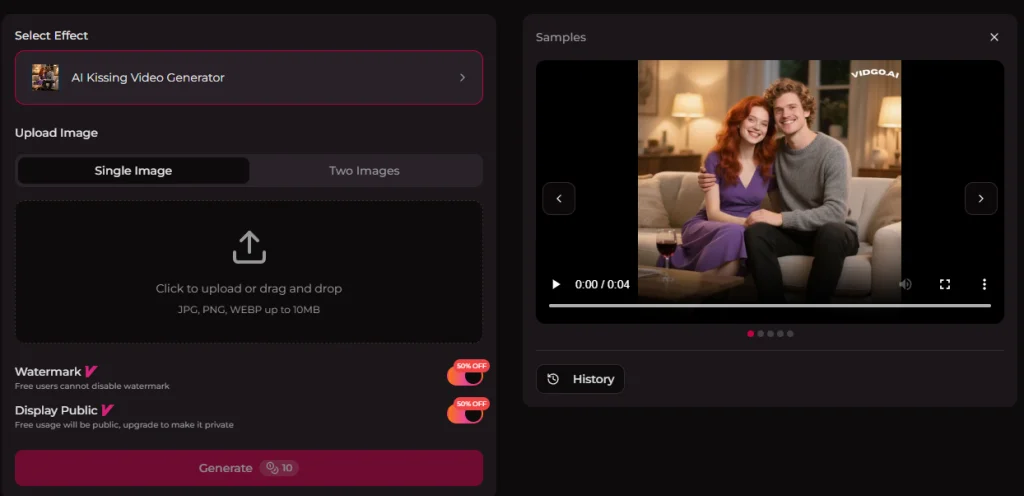Click the 50% OFF badge above the Watermark toggle
This screenshot has height=496, width=1024.
(472, 366)
